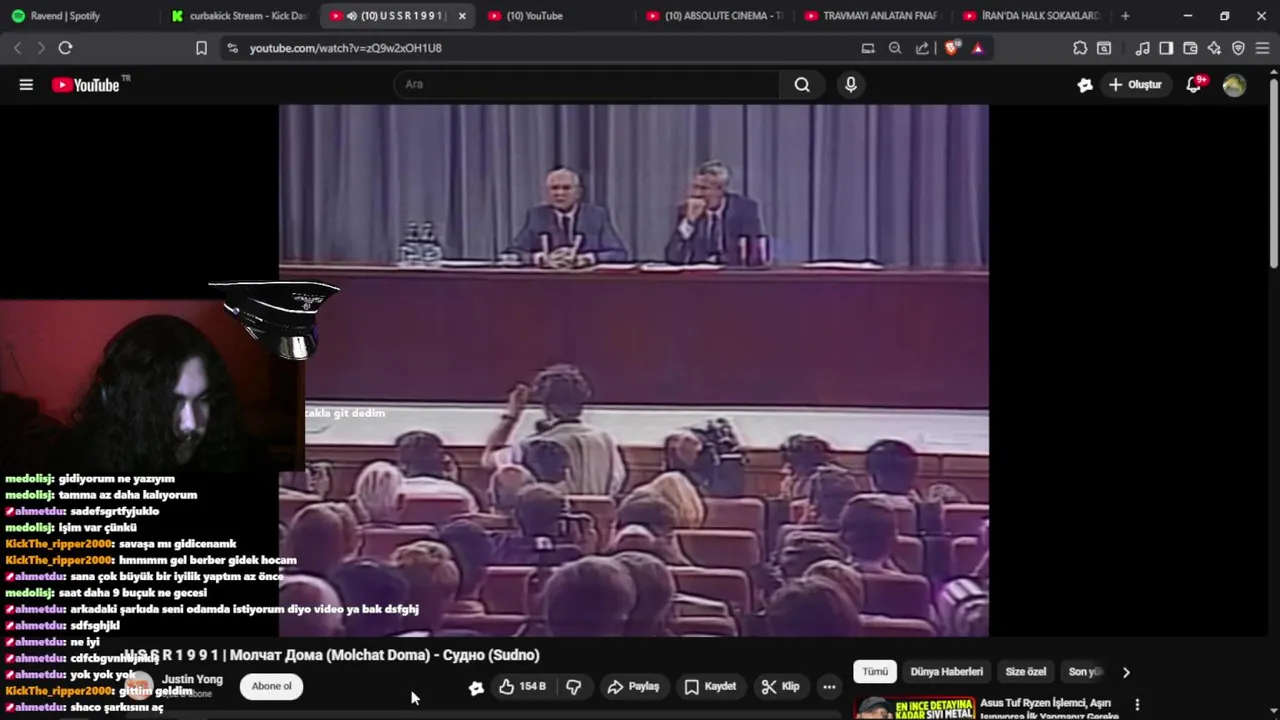1280x720 pixels.
Task: Open the Brave VPN shield icon
Action: pos(1238,48)
